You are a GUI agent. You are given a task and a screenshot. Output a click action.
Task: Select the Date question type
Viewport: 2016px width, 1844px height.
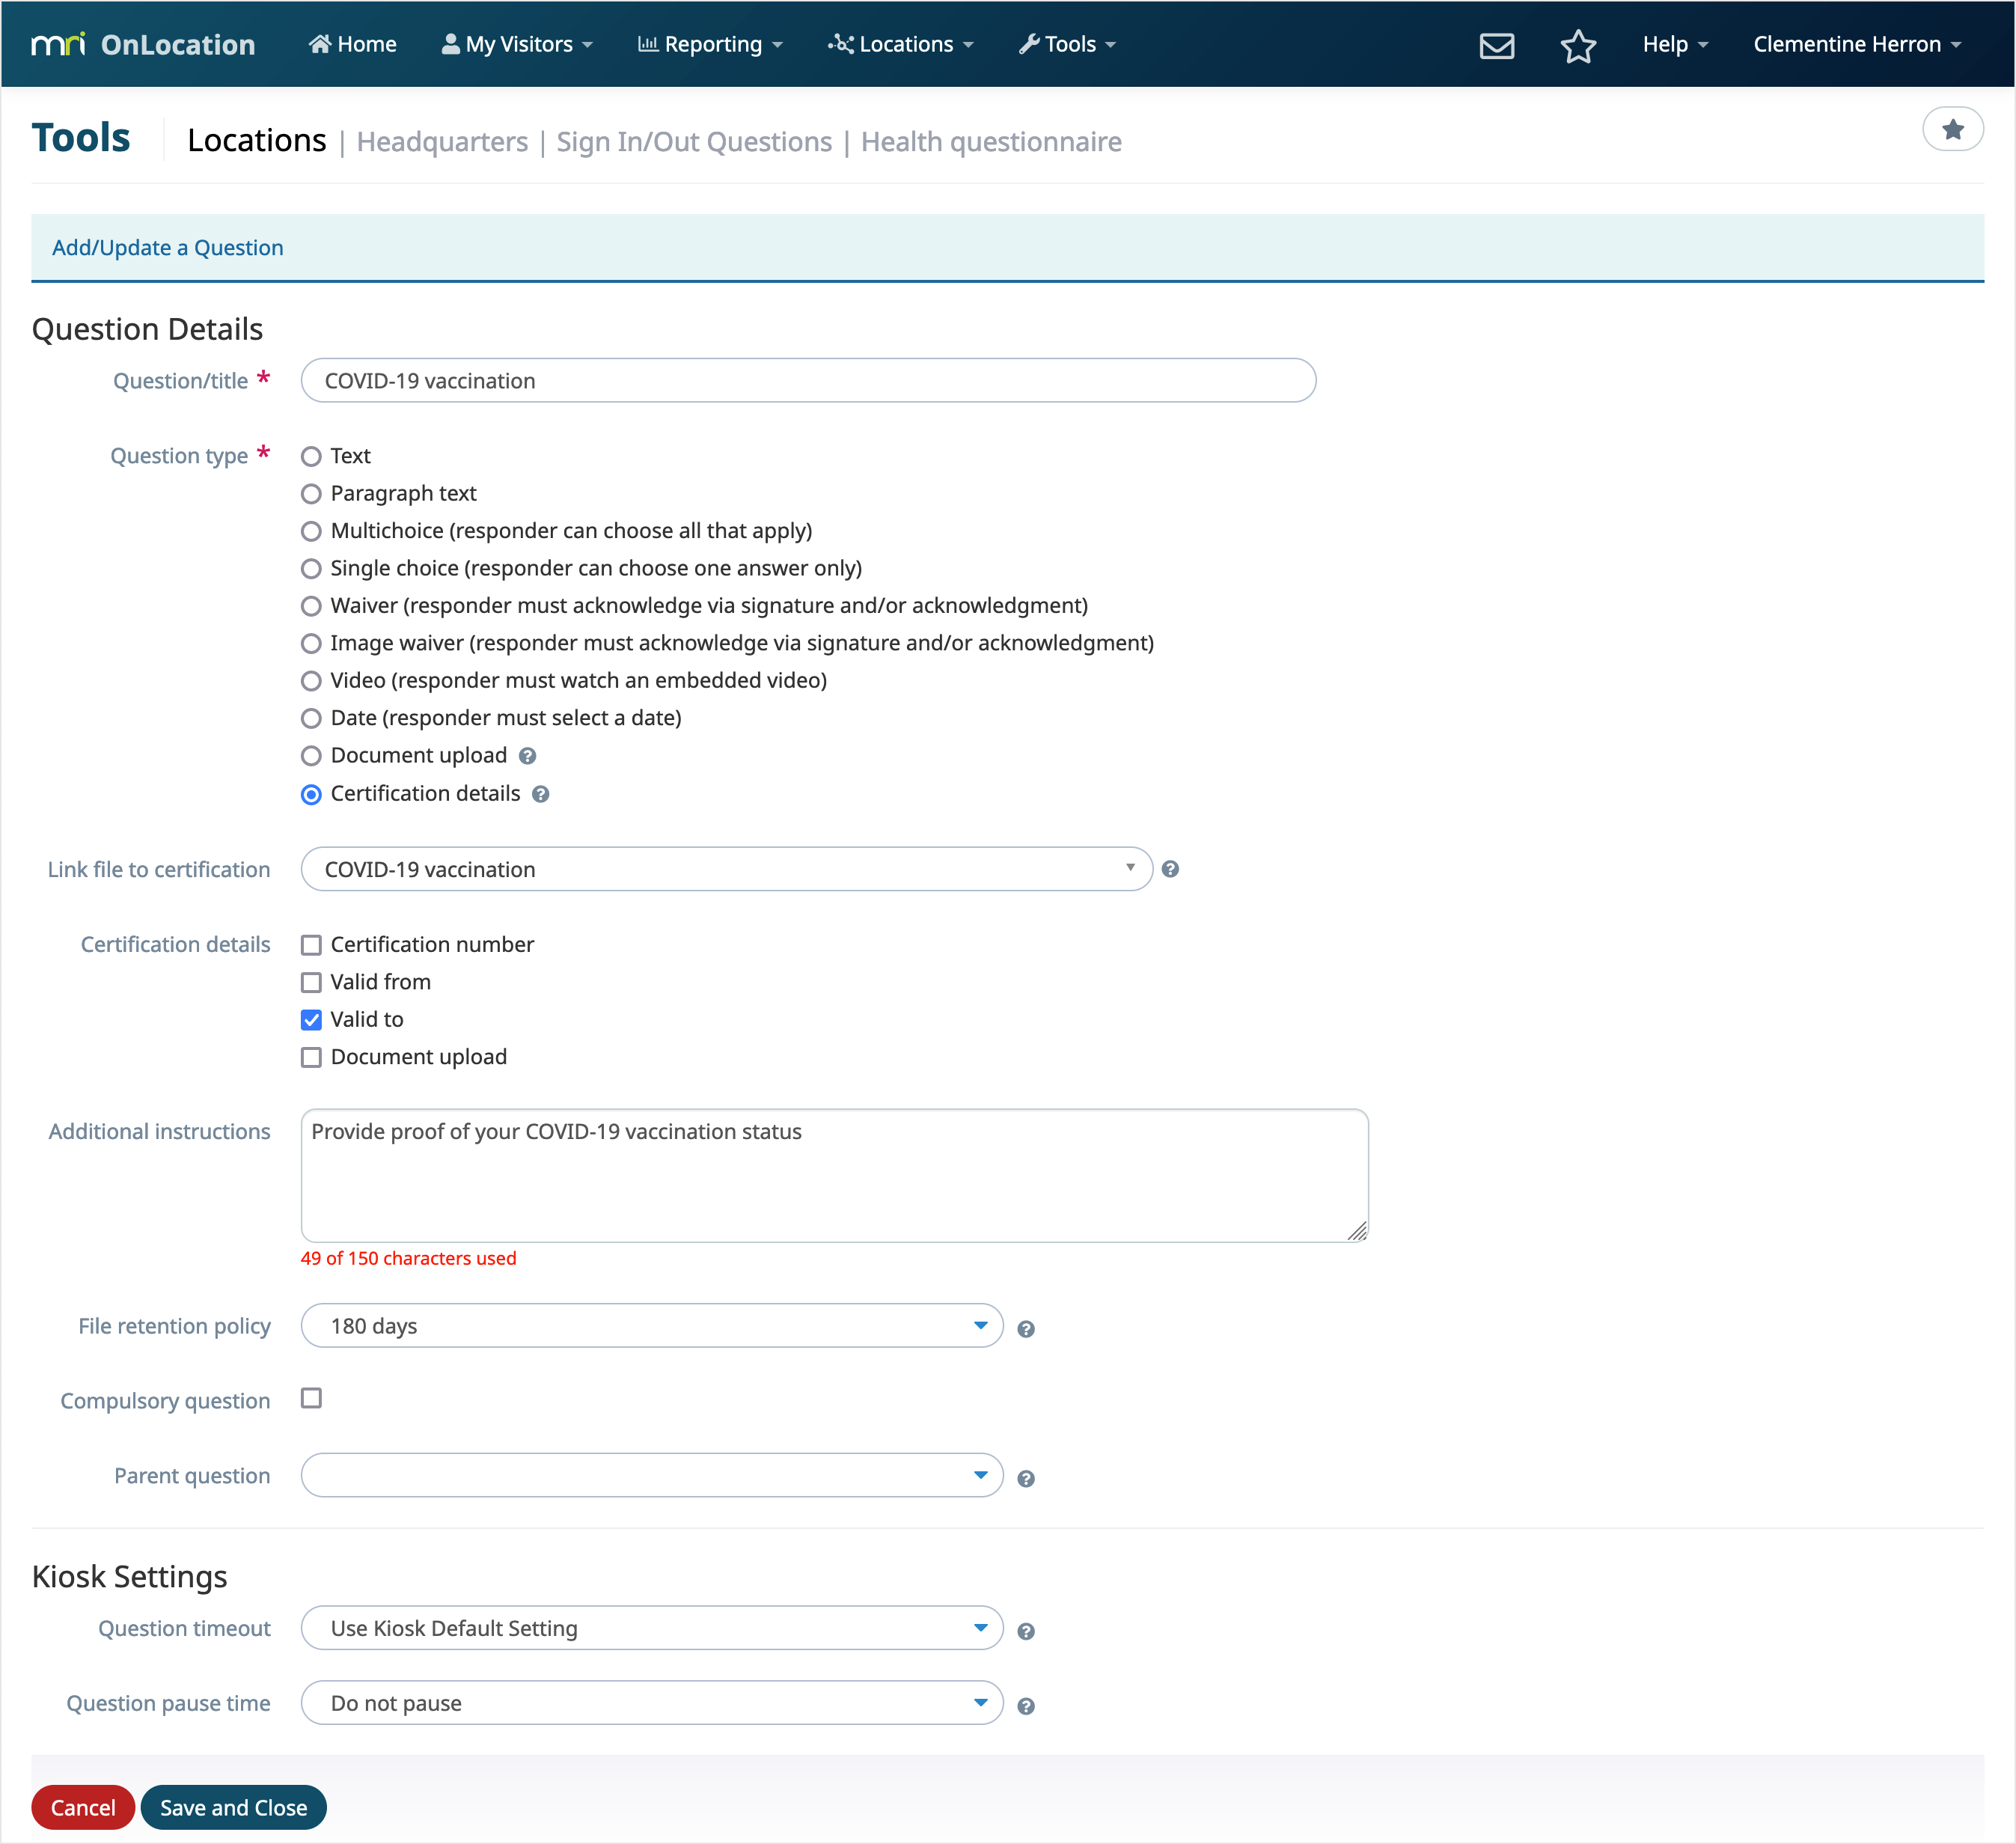pyautogui.click(x=311, y=718)
